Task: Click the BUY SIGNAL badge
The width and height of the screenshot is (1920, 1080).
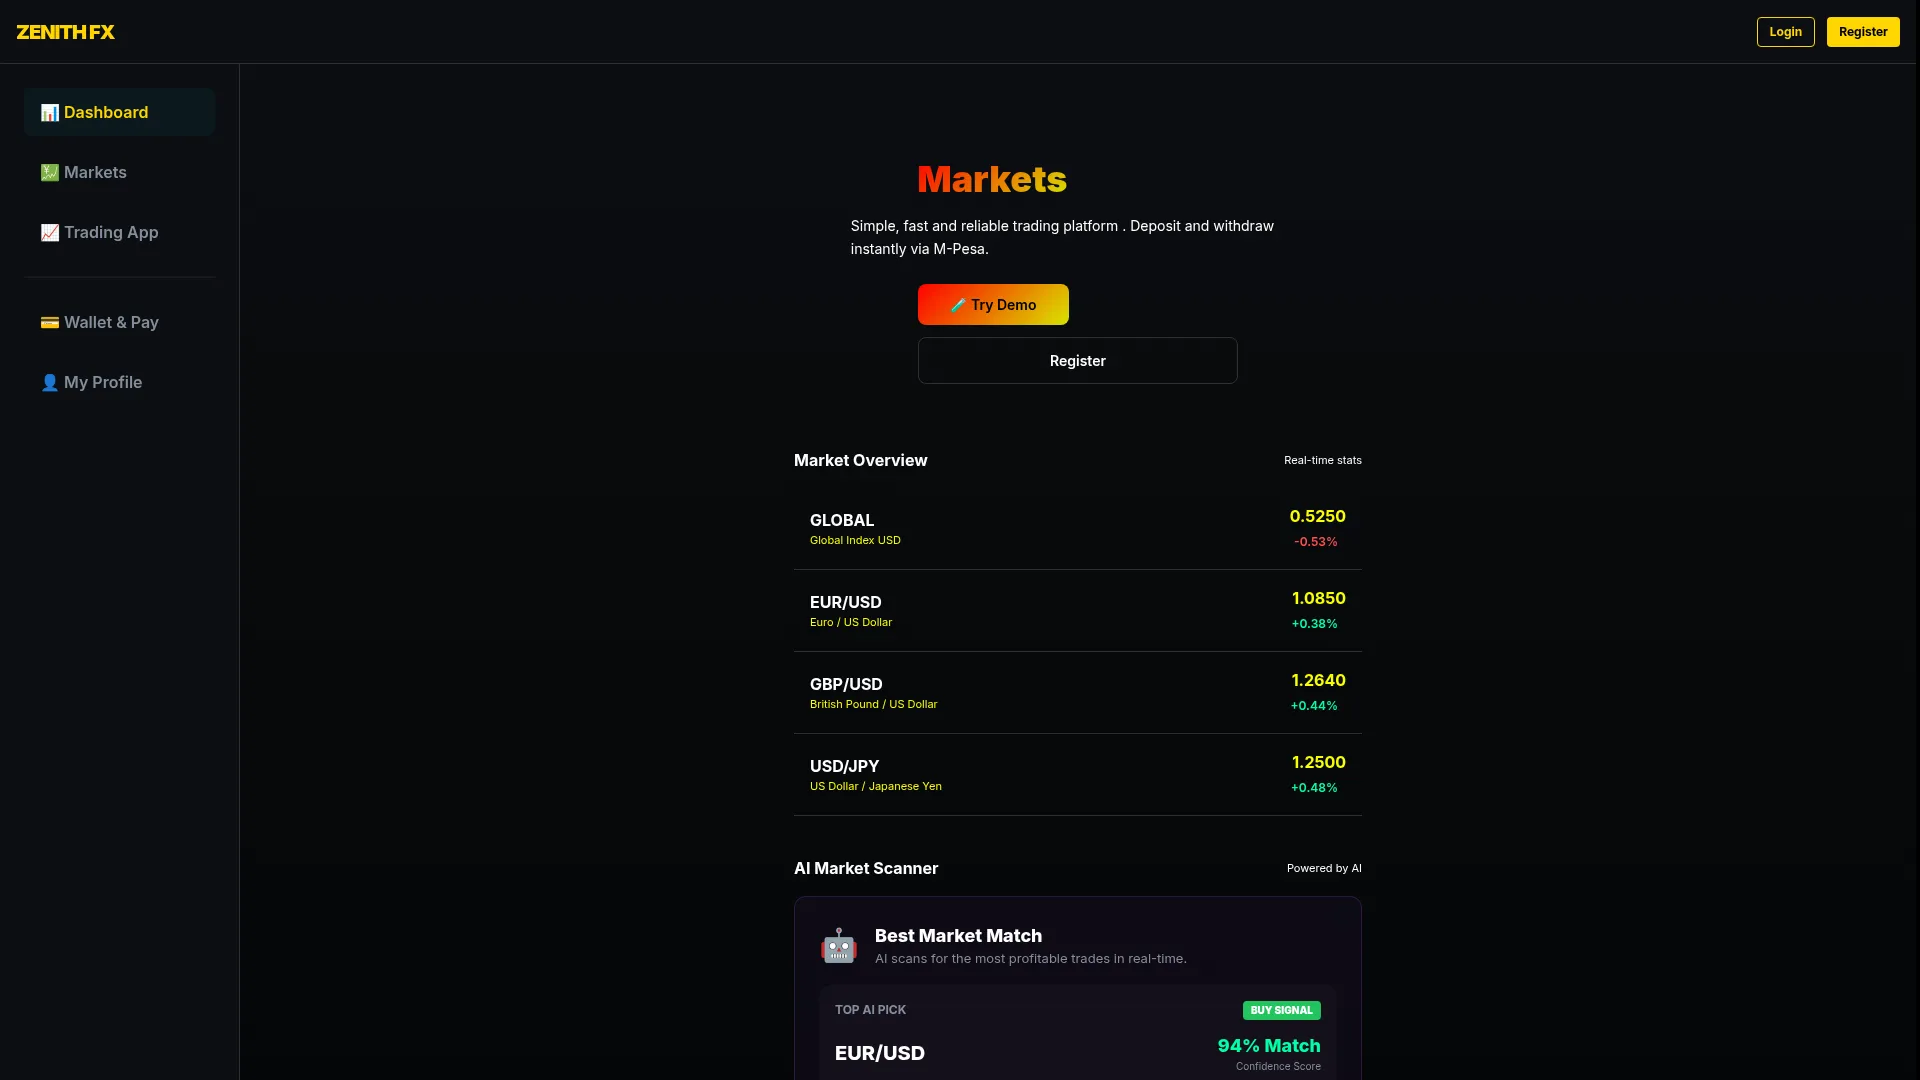Action: click(x=1281, y=1010)
